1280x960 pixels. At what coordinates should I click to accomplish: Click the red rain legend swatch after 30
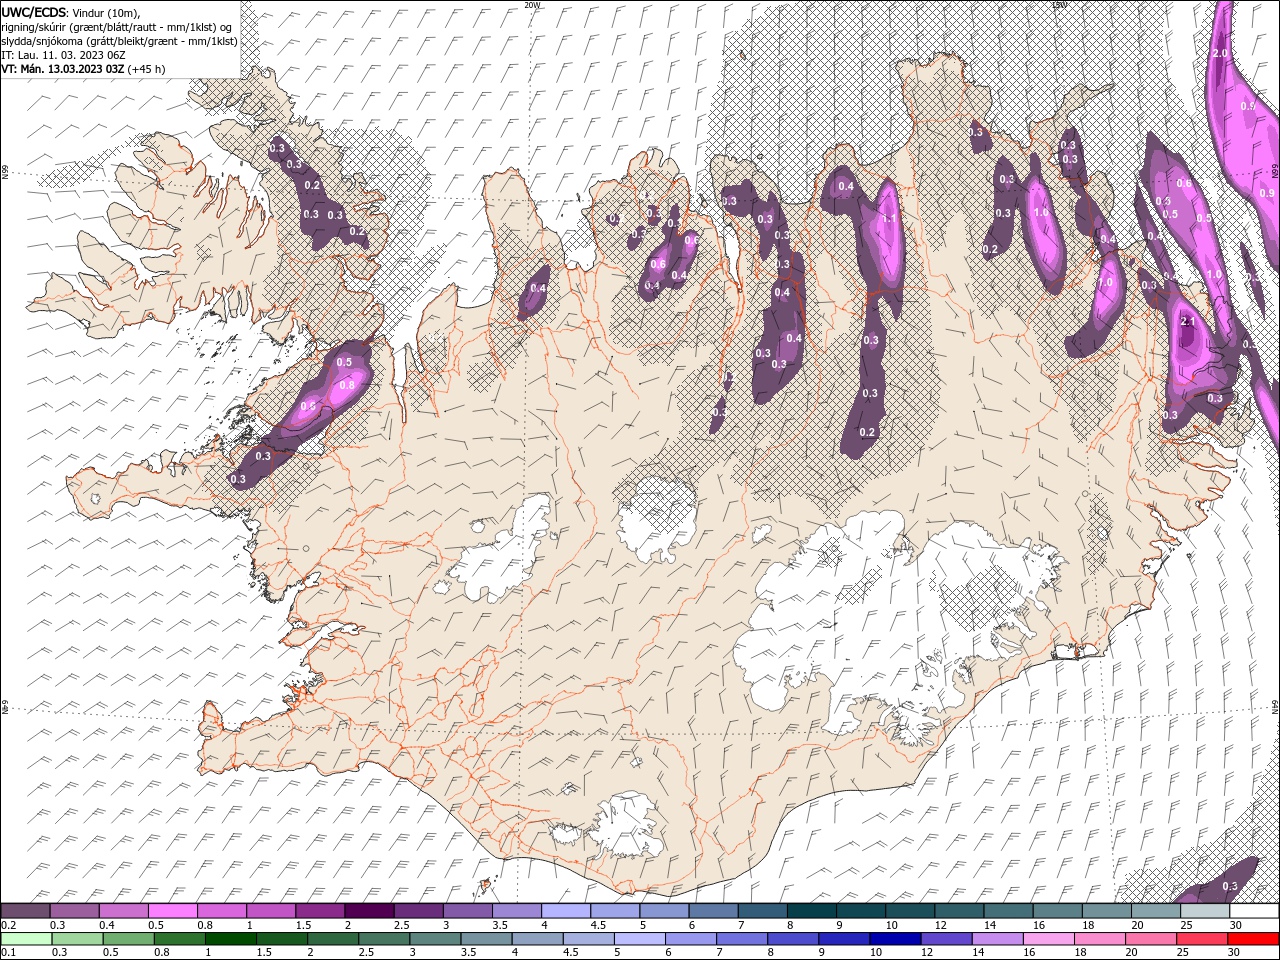click(x=1253, y=938)
